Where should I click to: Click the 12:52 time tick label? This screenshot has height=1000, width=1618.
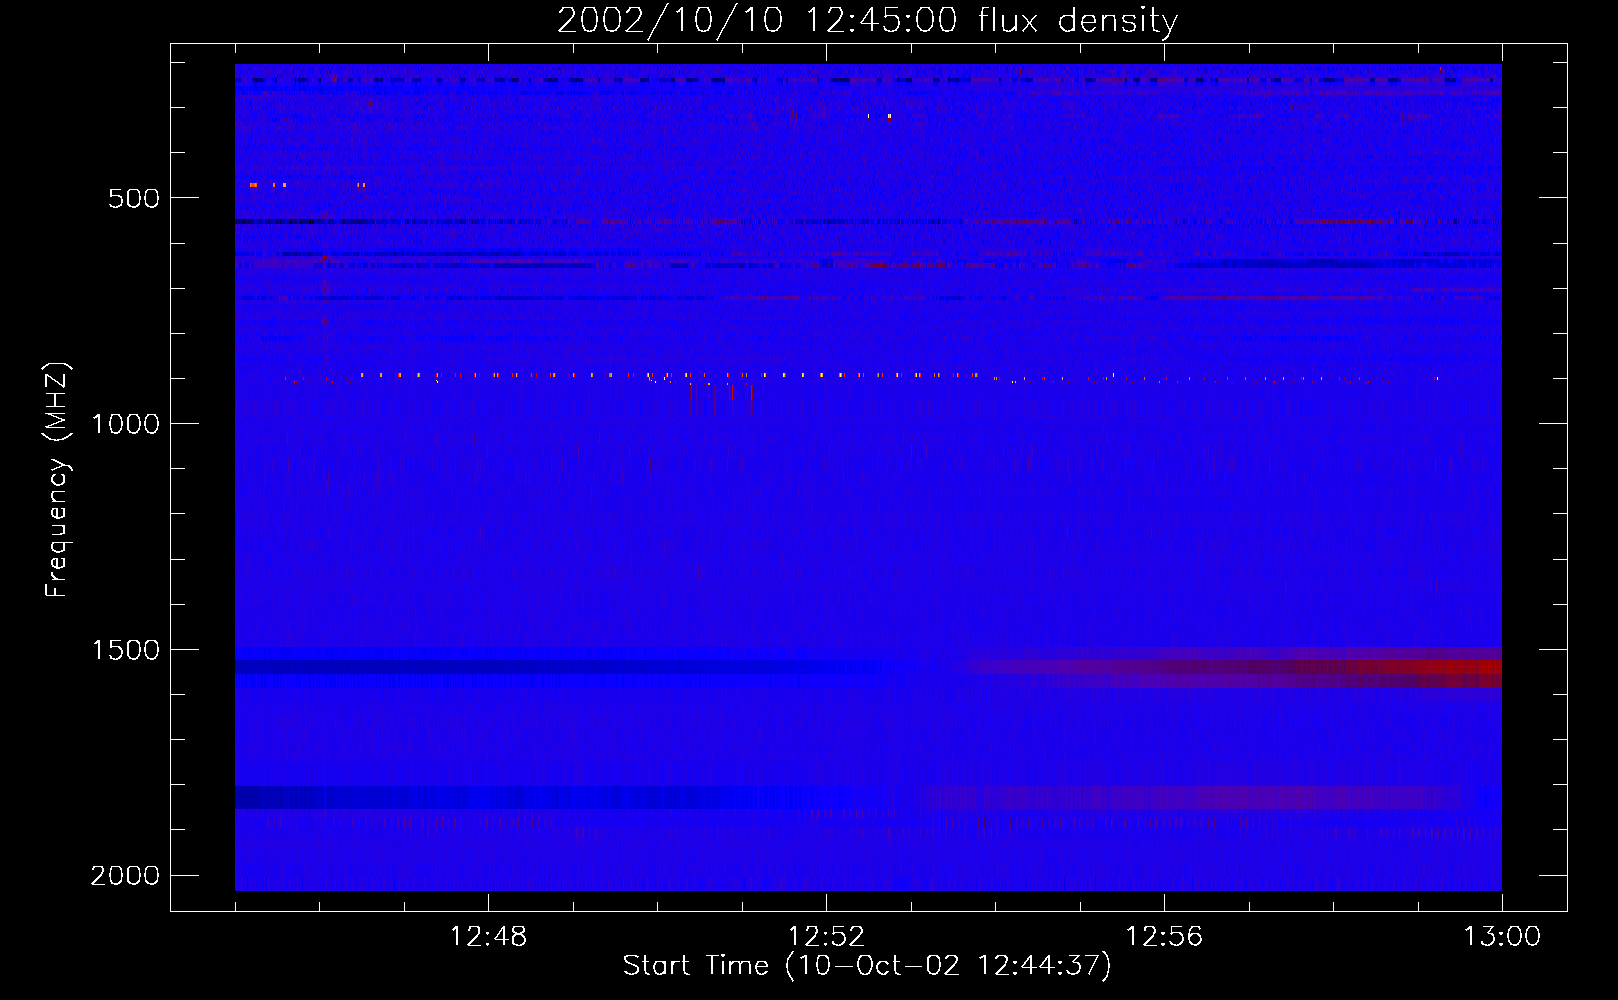(826, 937)
